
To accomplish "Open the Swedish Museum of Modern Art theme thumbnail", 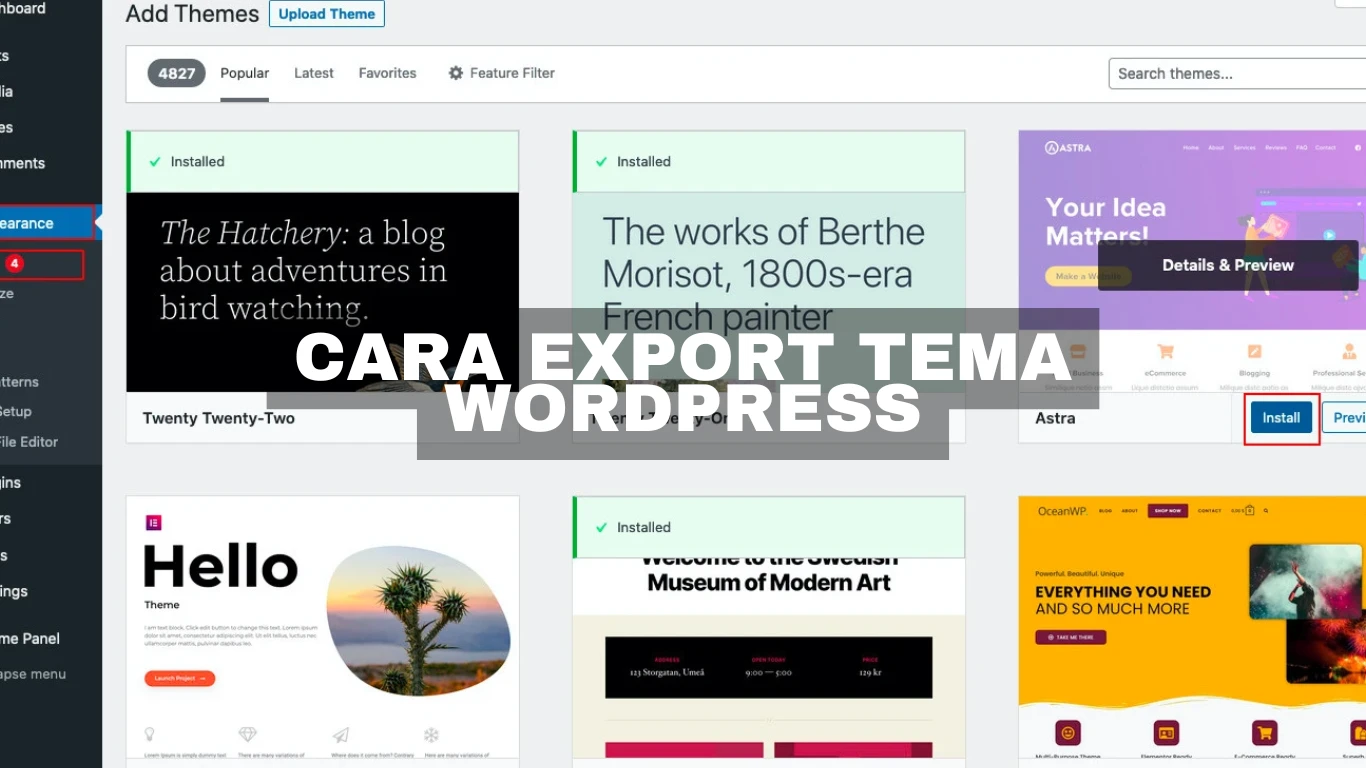I will [769, 658].
